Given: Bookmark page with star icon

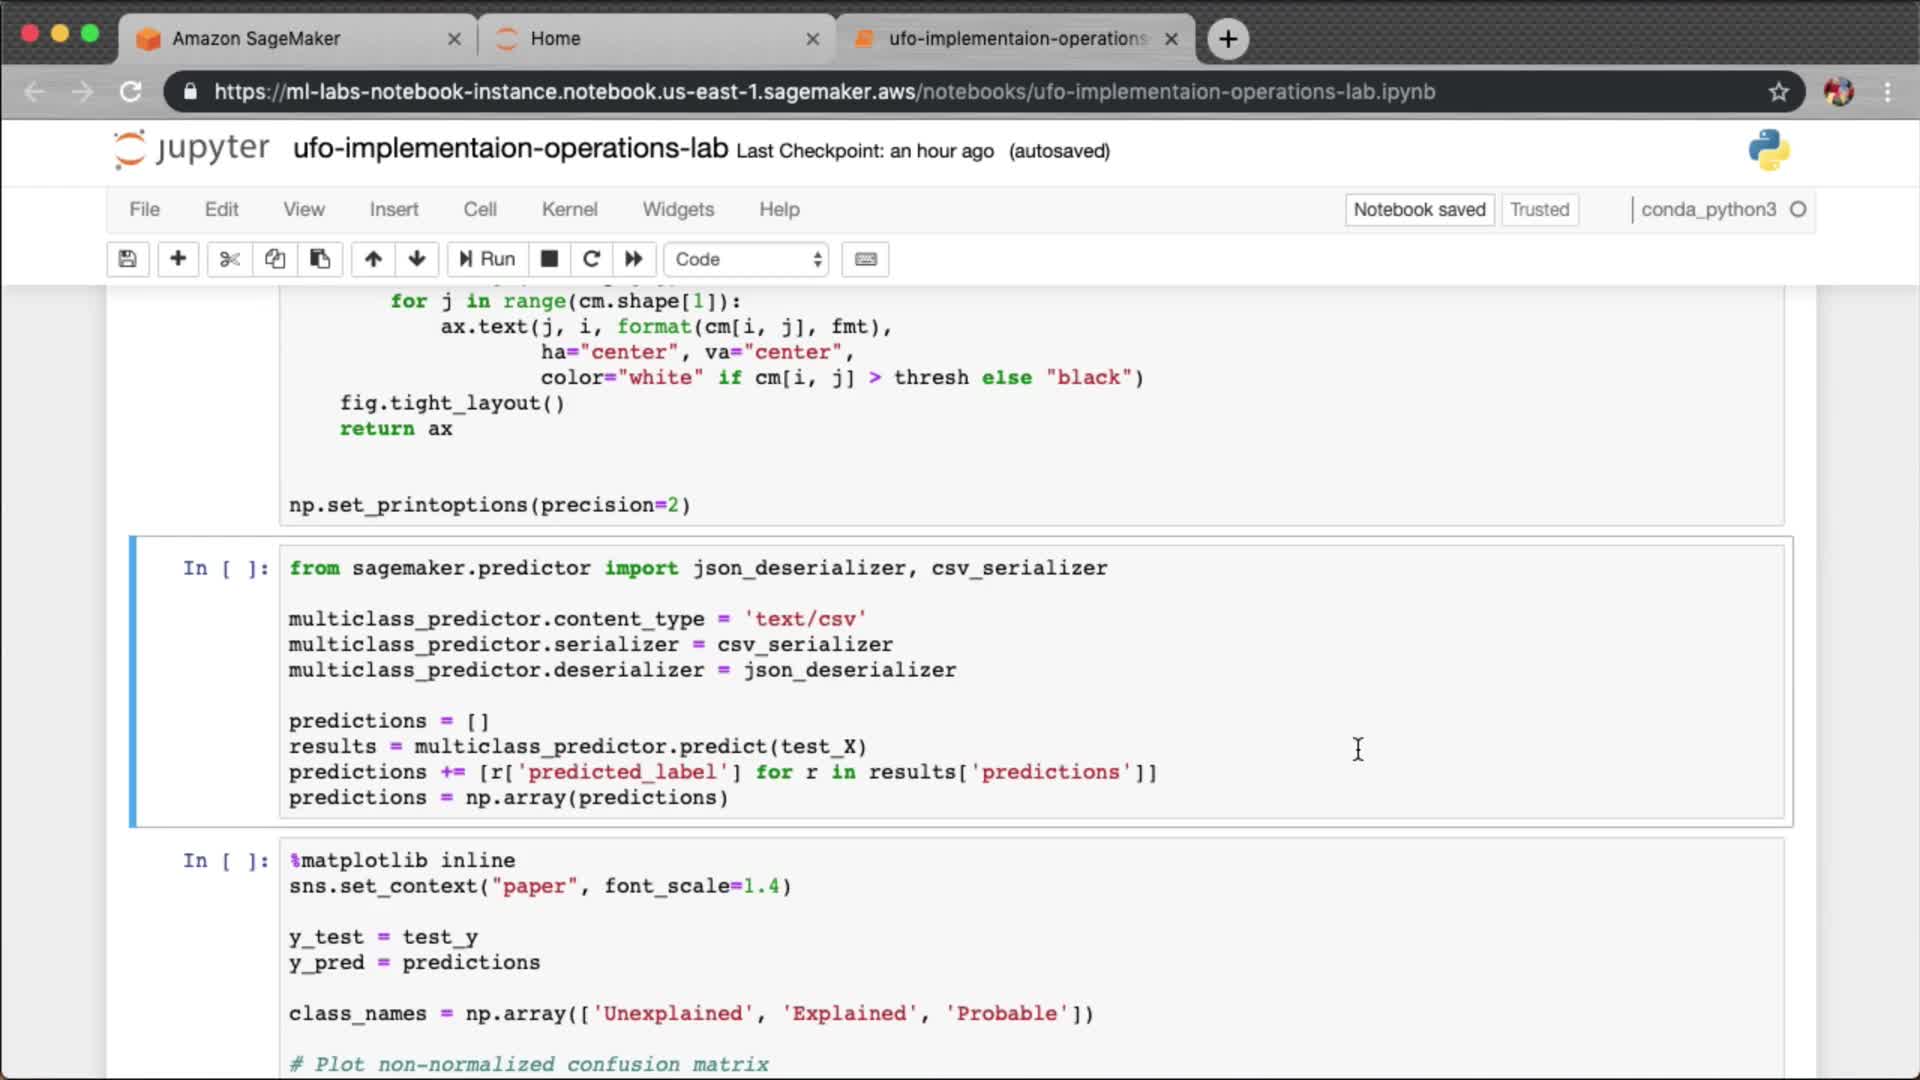Looking at the screenshot, I should (x=1778, y=92).
